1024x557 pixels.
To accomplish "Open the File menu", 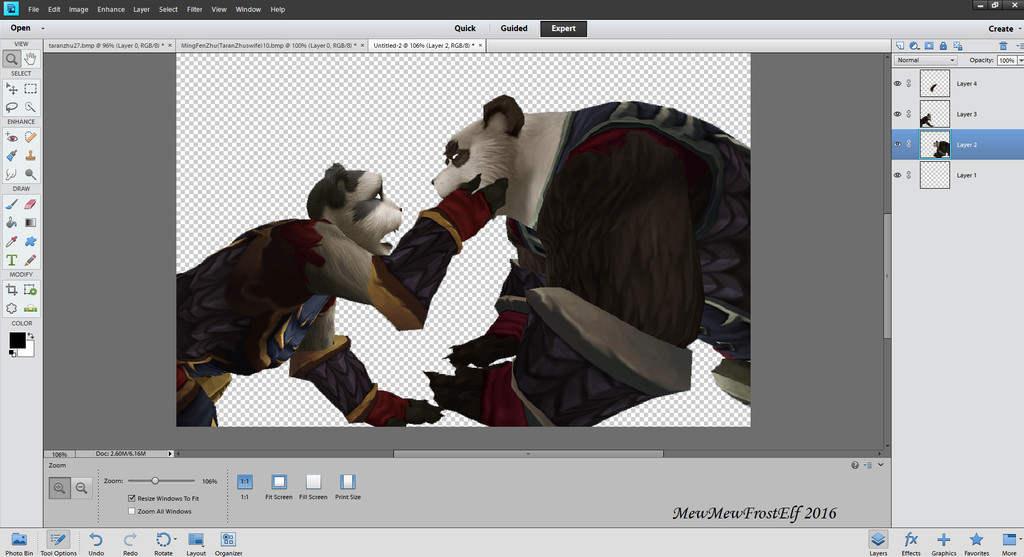I will 33,9.
